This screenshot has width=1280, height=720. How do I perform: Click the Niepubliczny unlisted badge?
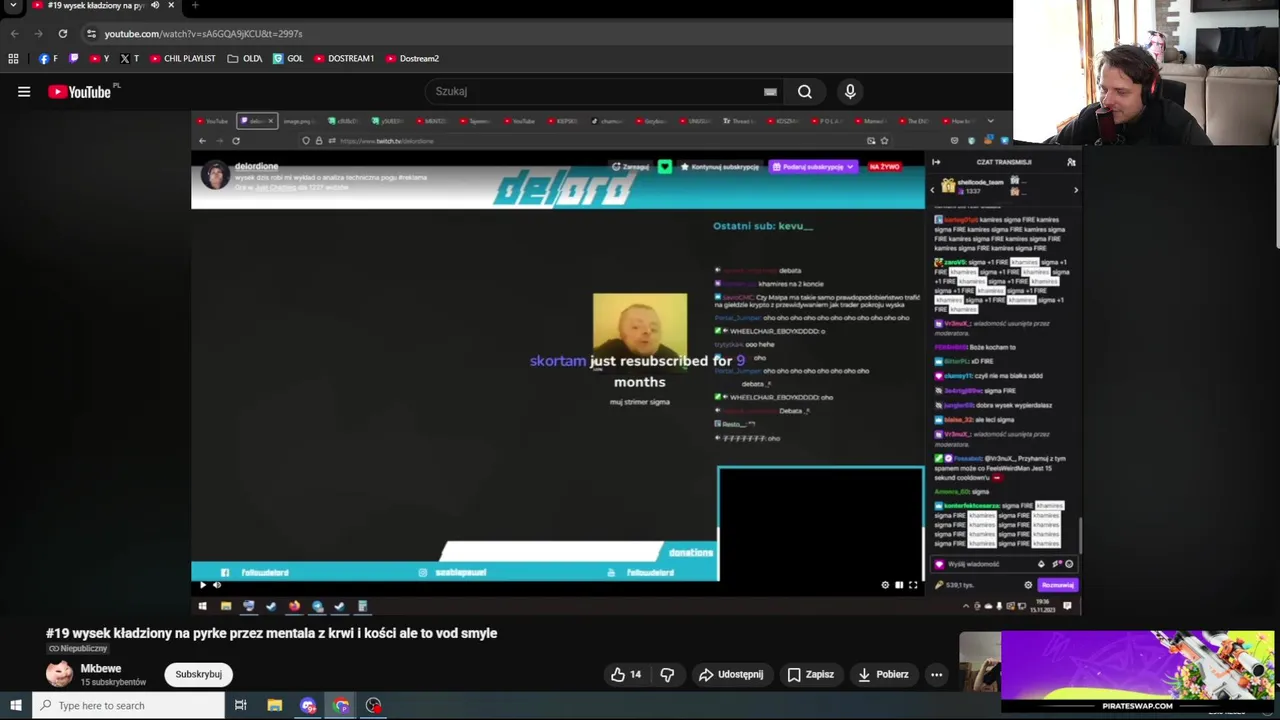(x=78, y=648)
